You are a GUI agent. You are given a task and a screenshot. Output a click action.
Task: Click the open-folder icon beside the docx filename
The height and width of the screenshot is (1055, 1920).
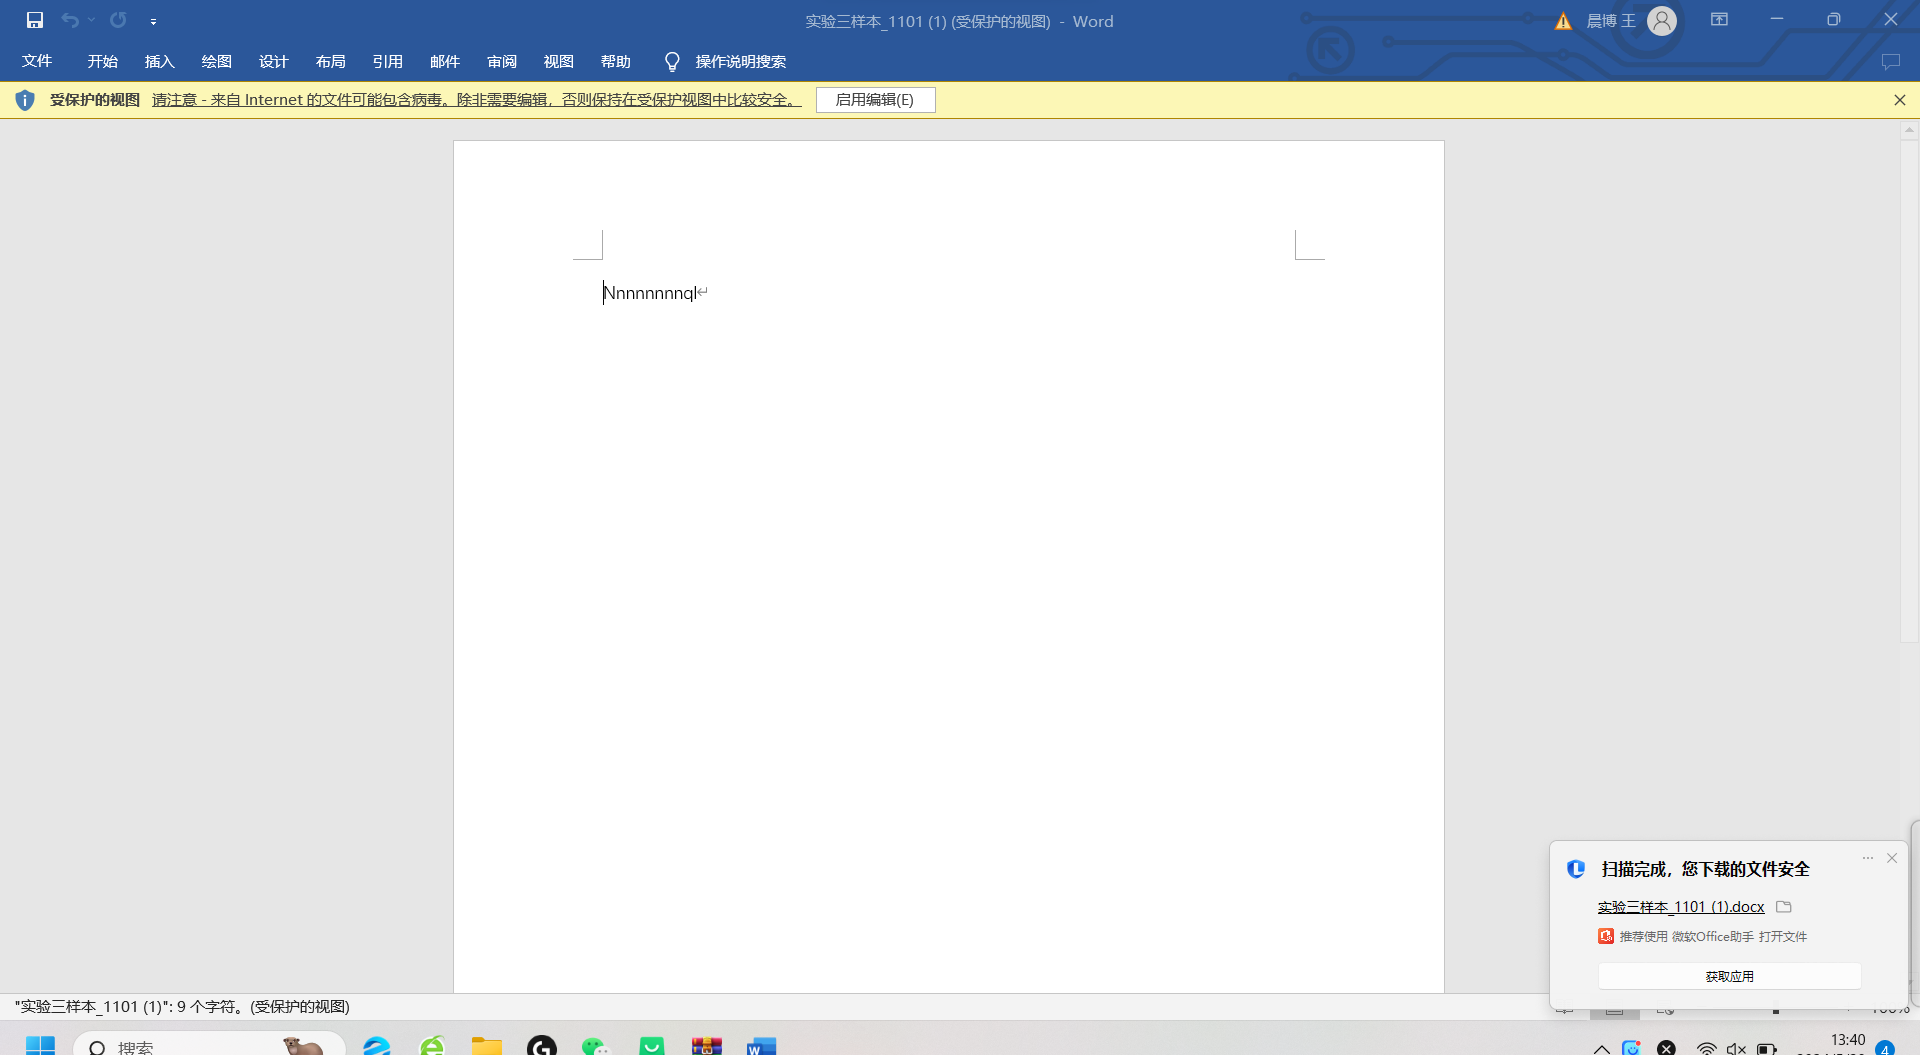click(x=1784, y=907)
